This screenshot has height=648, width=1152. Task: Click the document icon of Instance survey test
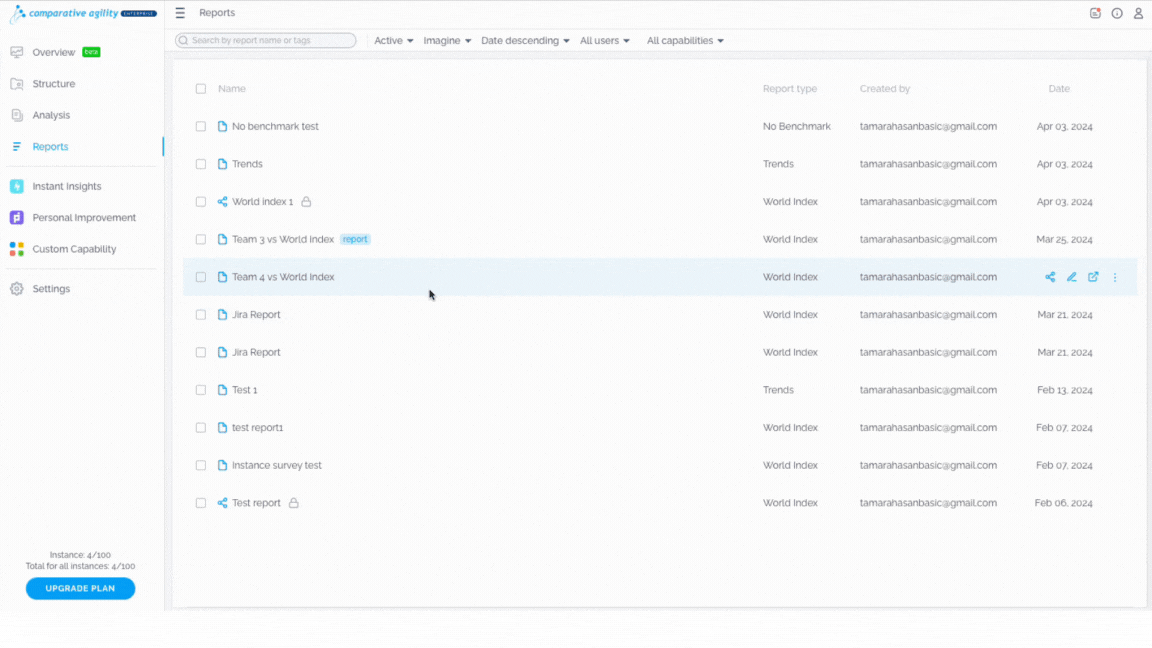tap(223, 465)
